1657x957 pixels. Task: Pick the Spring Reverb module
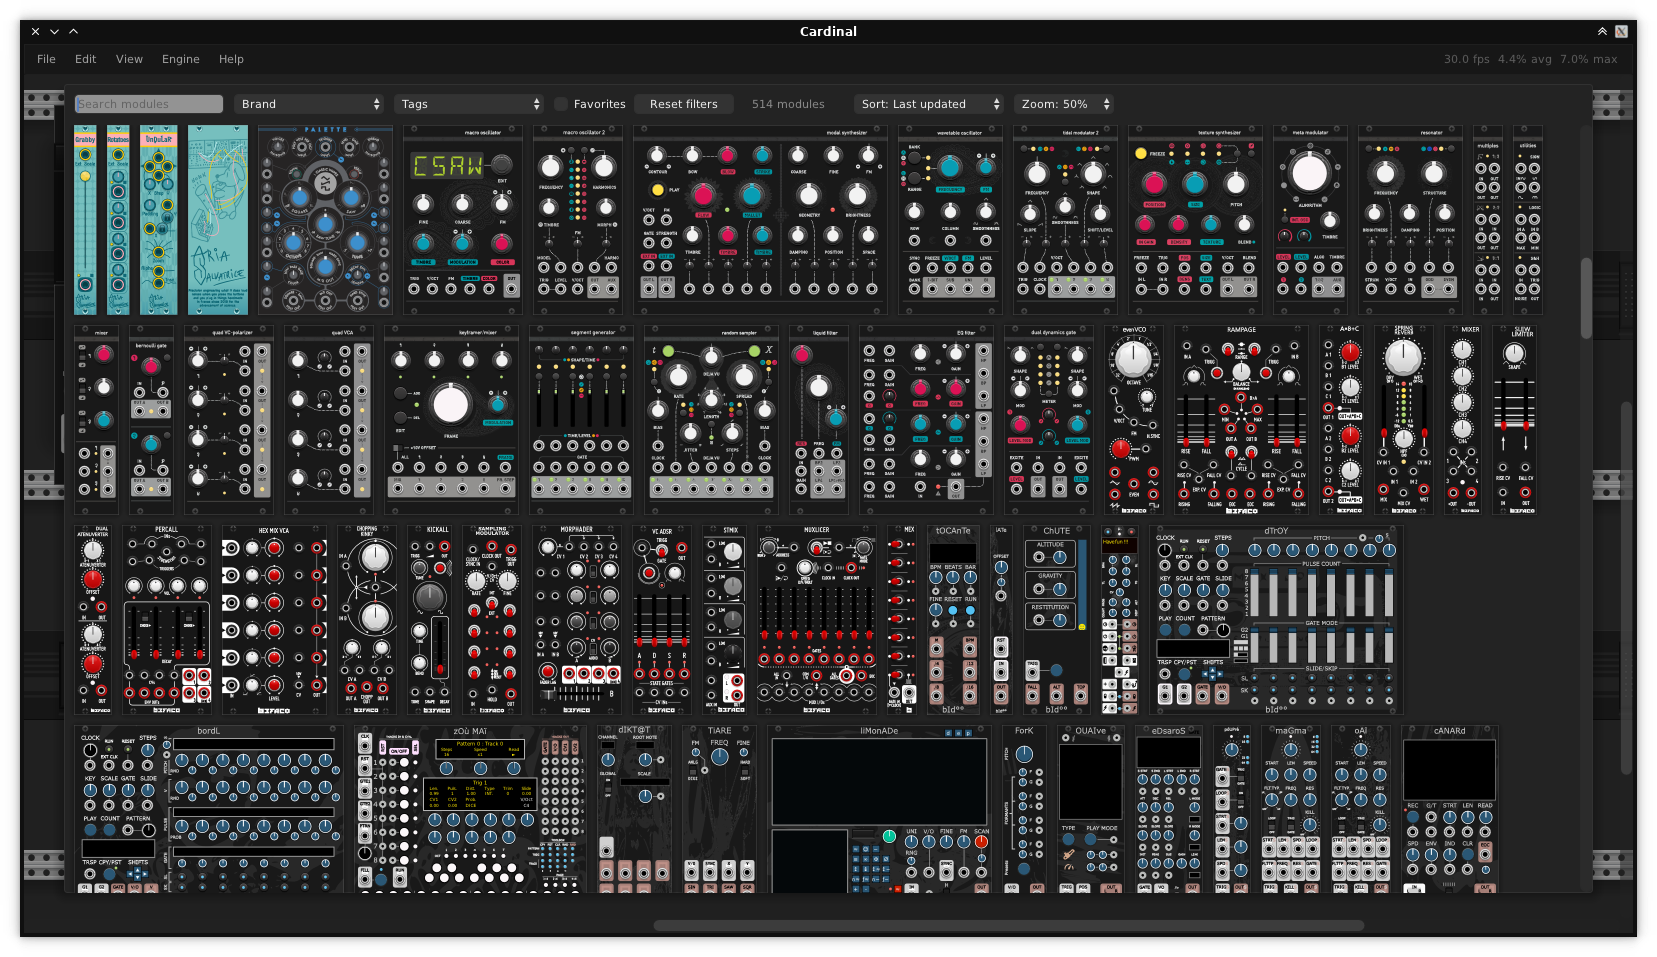point(1403,420)
